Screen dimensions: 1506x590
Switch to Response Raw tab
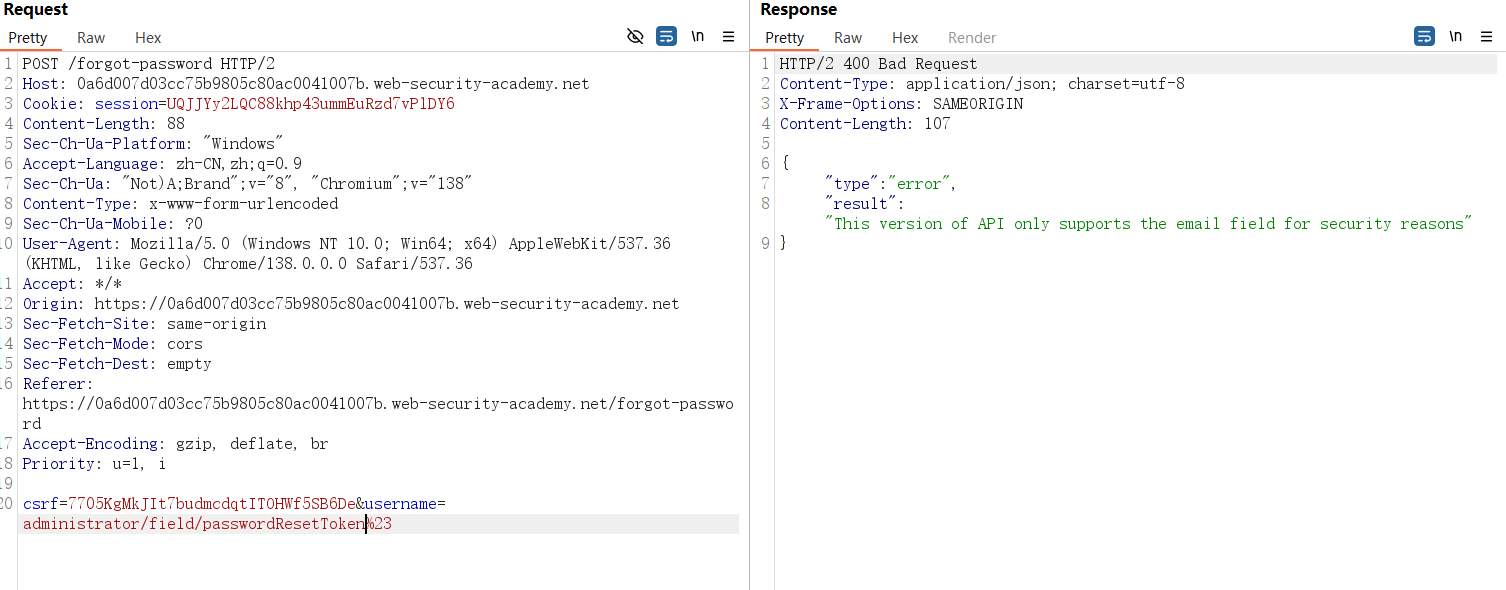pos(848,38)
